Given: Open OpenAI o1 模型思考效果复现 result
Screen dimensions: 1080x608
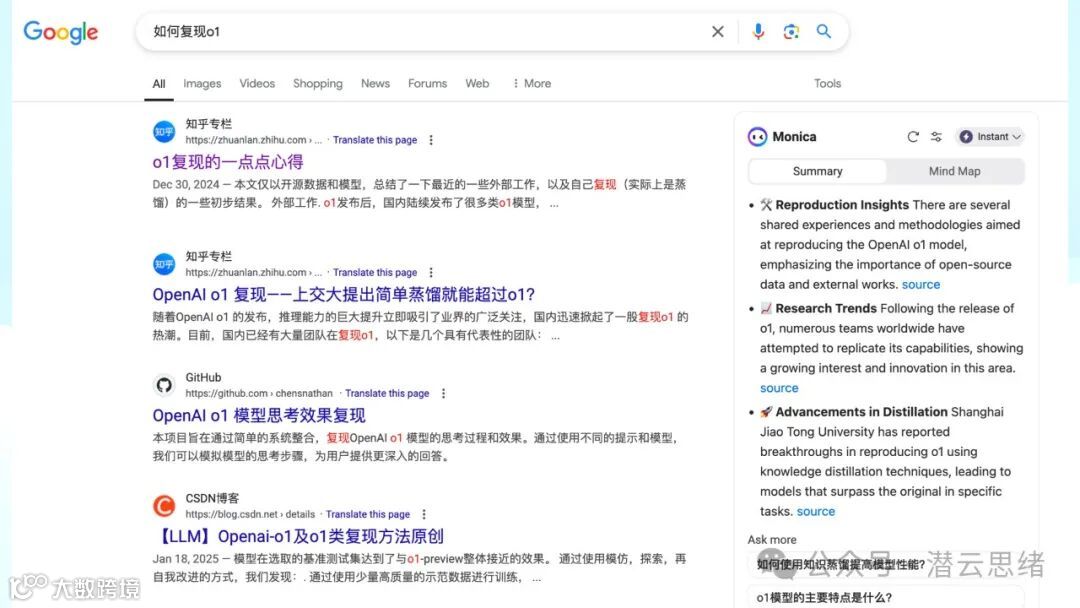Looking at the screenshot, I should [259, 415].
